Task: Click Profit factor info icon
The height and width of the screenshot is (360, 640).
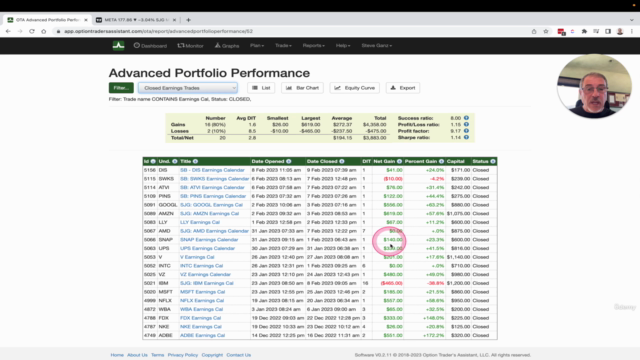Action: pyautogui.click(x=466, y=131)
